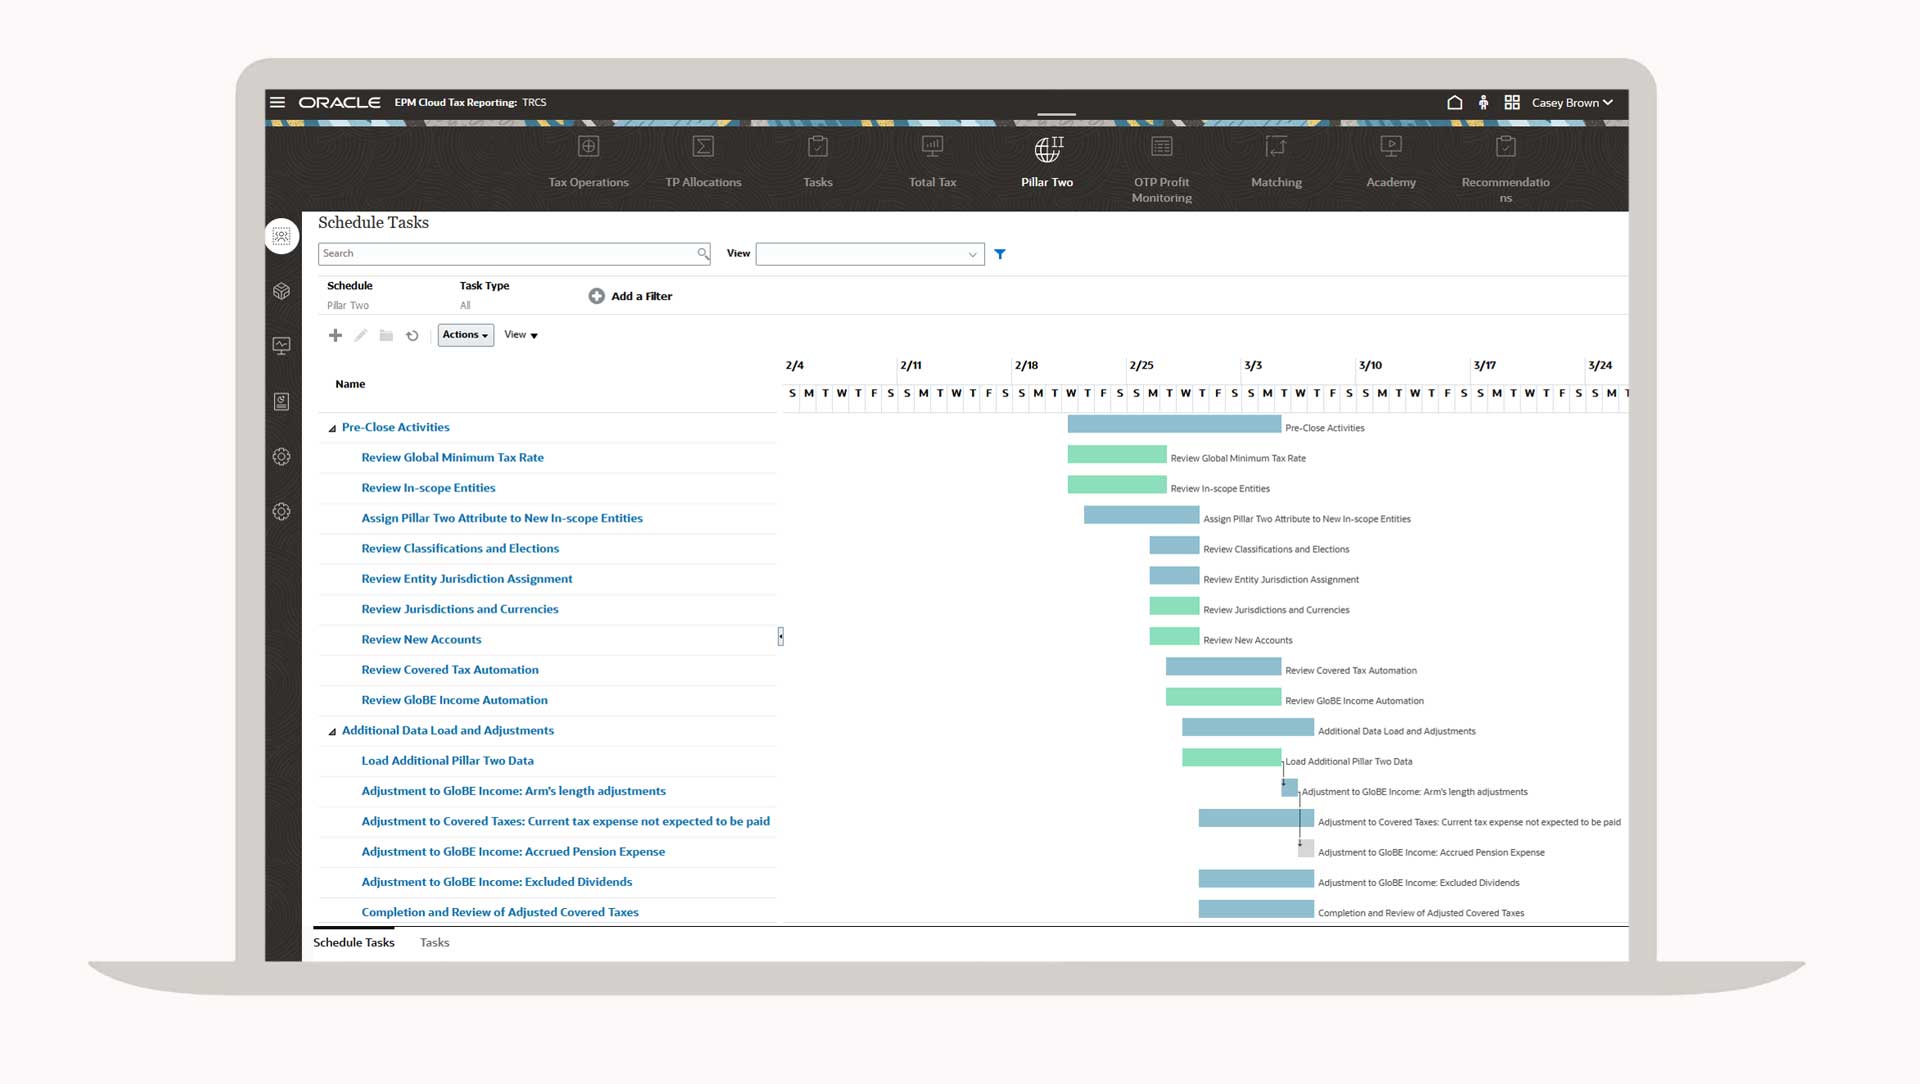Click the TP Allocations sigma icon
The width and height of the screenshot is (1920, 1084).
703,147
